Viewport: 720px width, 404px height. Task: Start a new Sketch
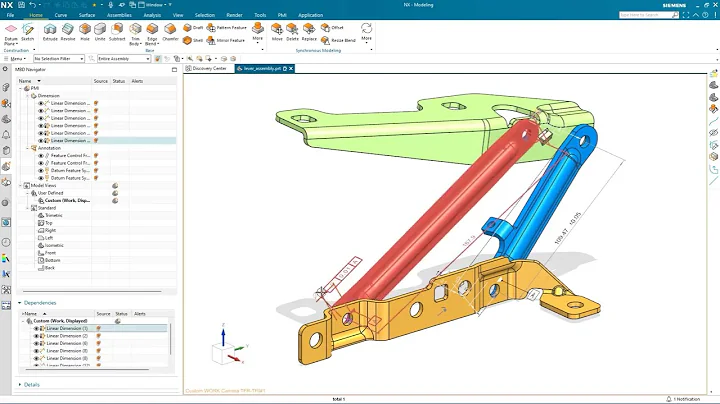pyautogui.click(x=28, y=32)
